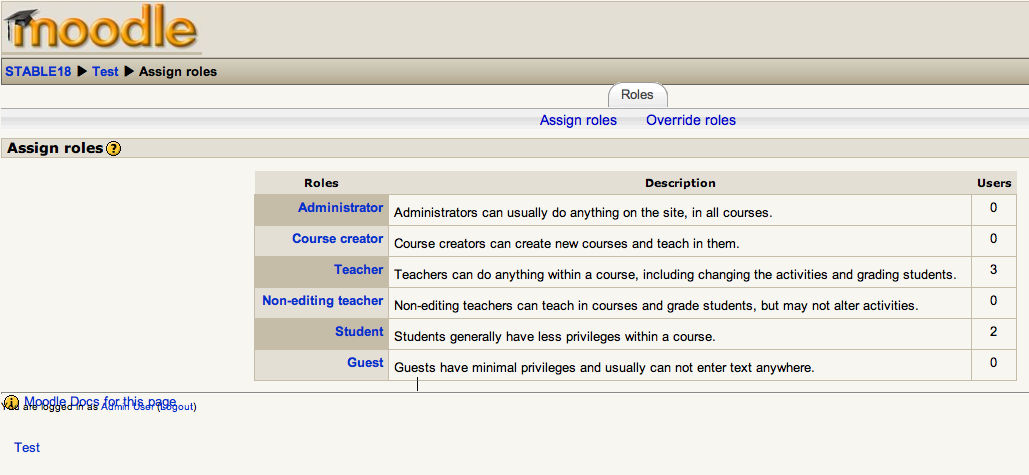The width and height of the screenshot is (1029, 475).
Task: Click the Administrator users count of 0
Action: 994,207
